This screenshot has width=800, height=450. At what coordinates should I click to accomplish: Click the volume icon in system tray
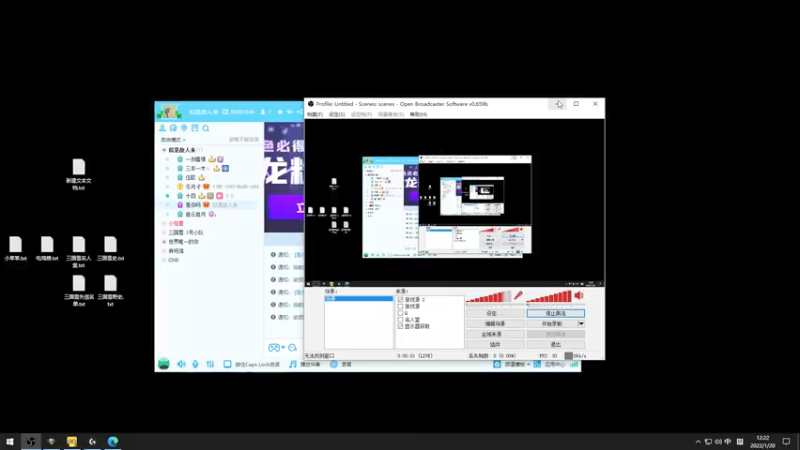tap(718, 442)
